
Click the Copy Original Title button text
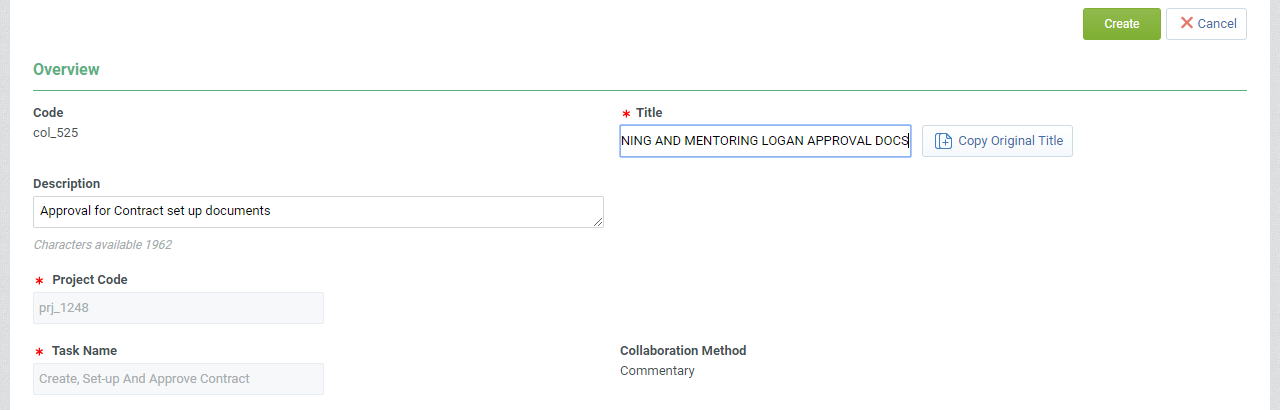[x=1010, y=141]
